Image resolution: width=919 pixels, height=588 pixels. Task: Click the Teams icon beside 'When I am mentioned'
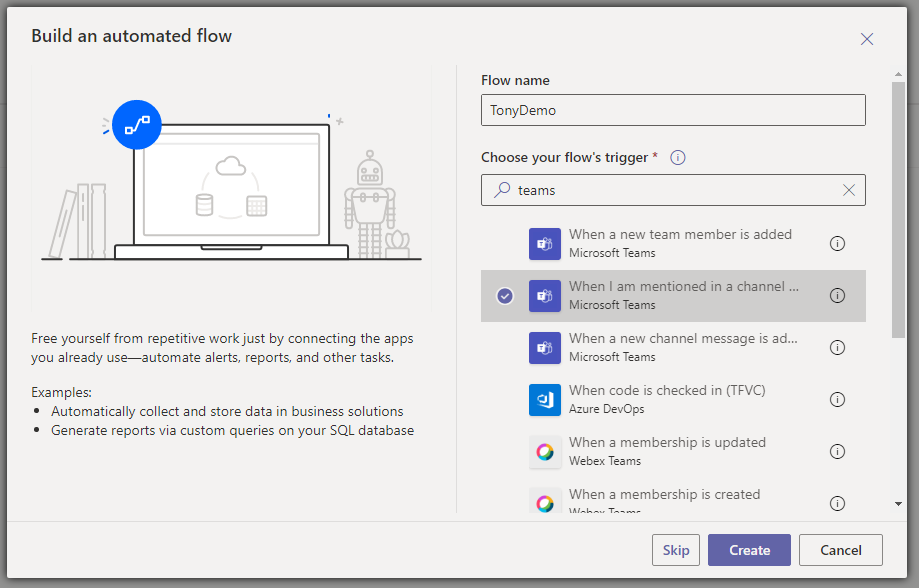tap(544, 296)
